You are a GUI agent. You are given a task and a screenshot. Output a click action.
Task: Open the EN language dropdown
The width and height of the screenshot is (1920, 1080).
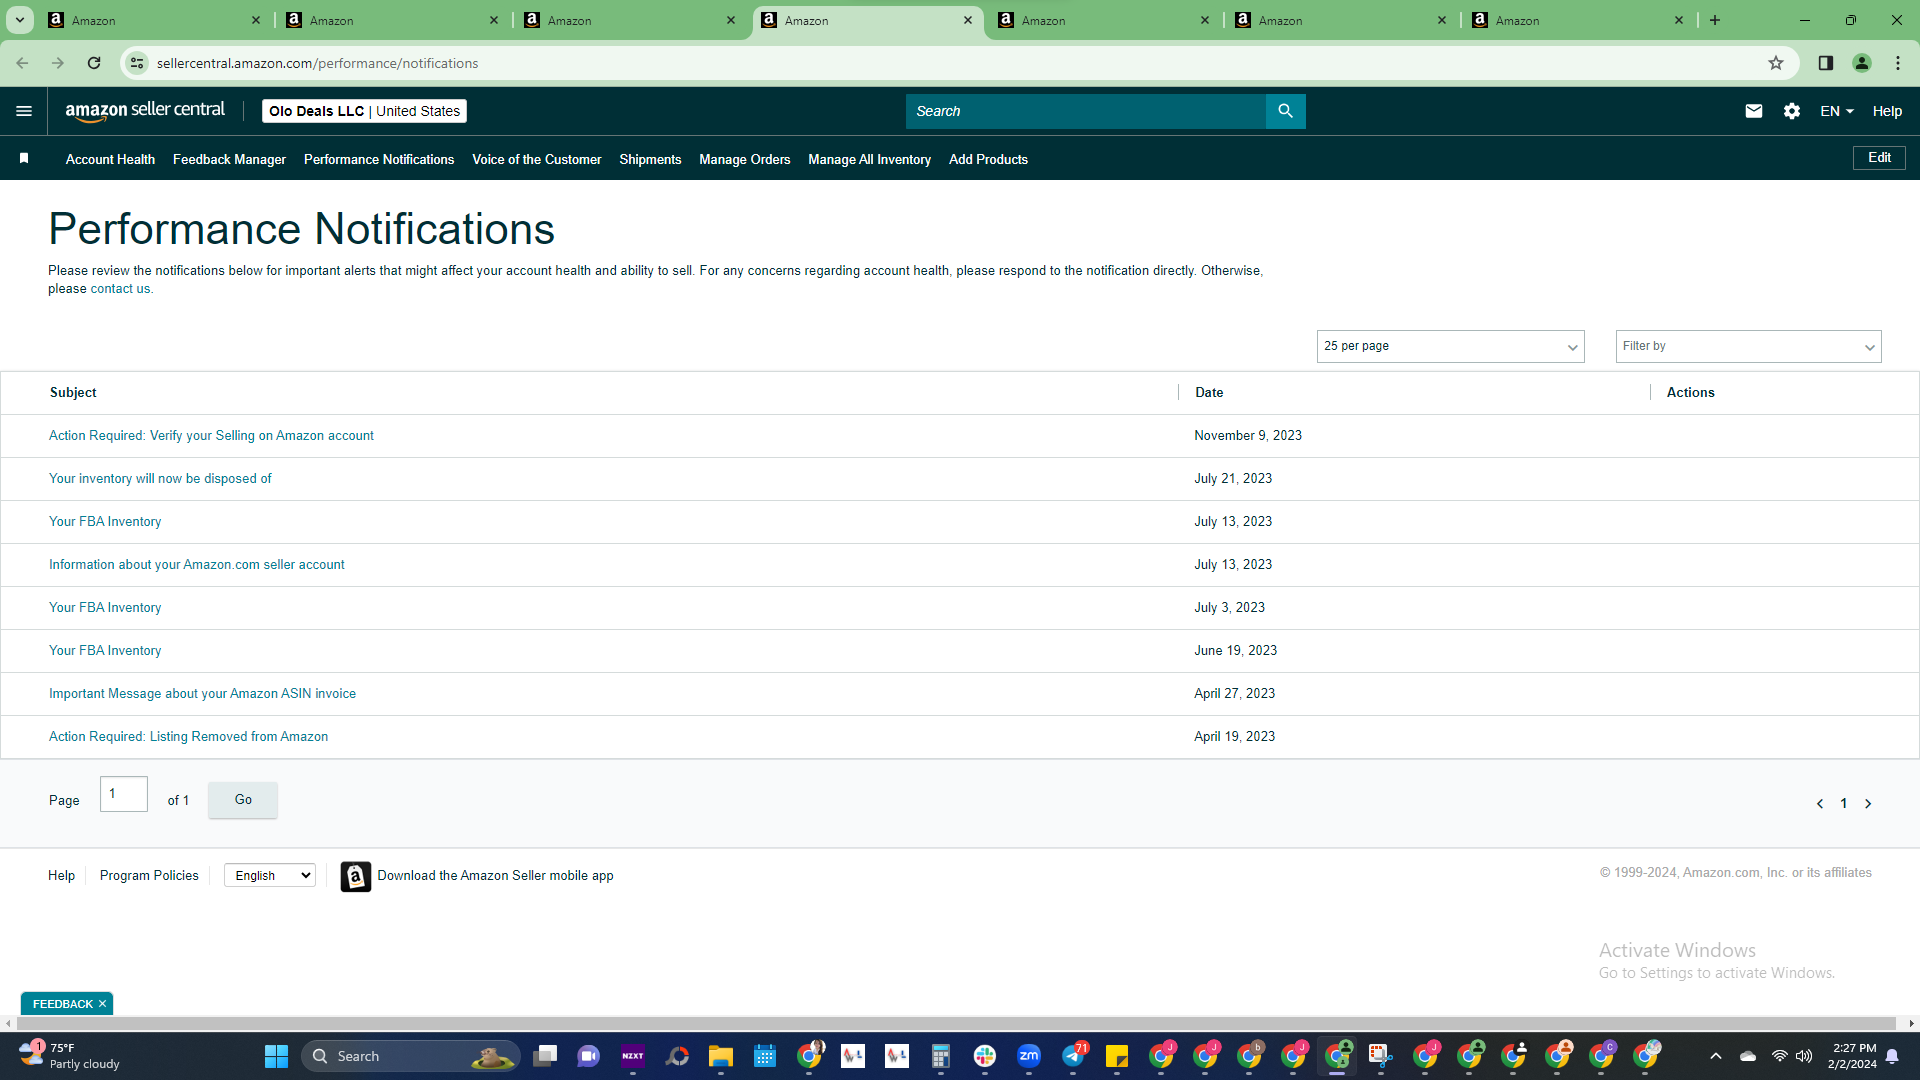pyautogui.click(x=1837, y=111)
